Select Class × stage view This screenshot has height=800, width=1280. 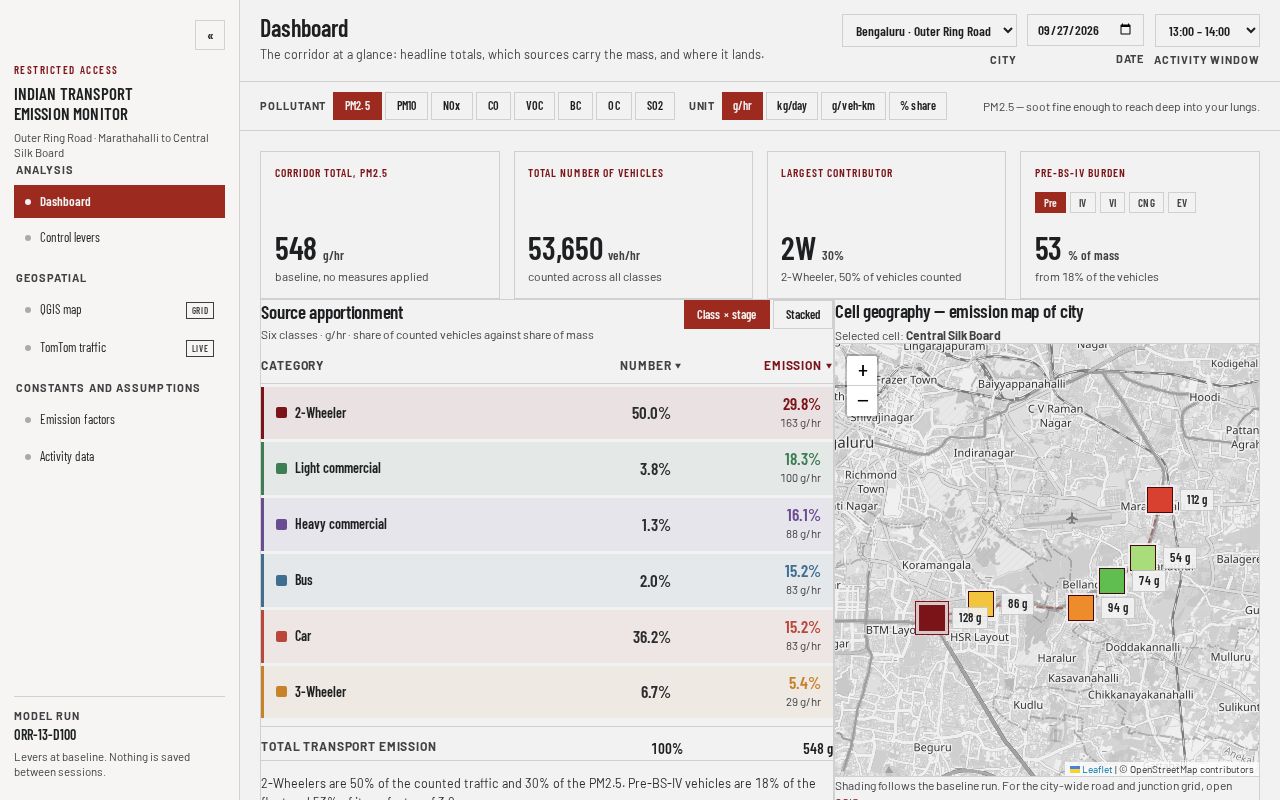click(x=727, y=315)
